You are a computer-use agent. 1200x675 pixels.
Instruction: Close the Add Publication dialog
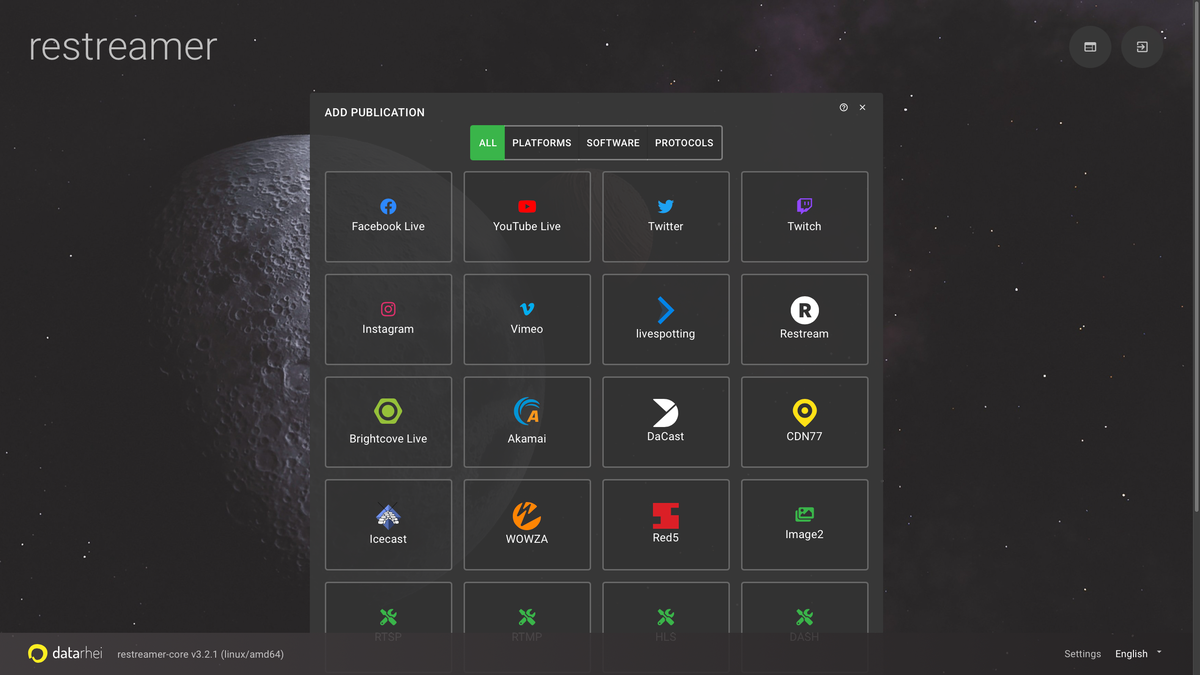(863, 108)
